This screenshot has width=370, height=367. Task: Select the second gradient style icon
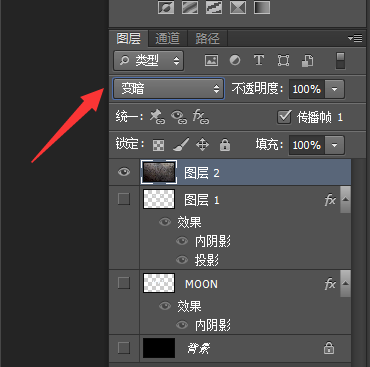tap(190, 7)
